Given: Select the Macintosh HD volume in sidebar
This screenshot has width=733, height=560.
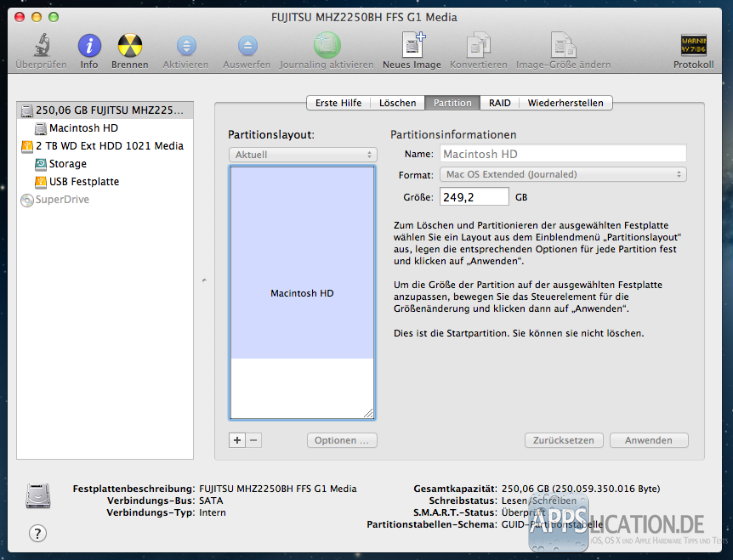Looking at the screenshot, I should [105, 128].
